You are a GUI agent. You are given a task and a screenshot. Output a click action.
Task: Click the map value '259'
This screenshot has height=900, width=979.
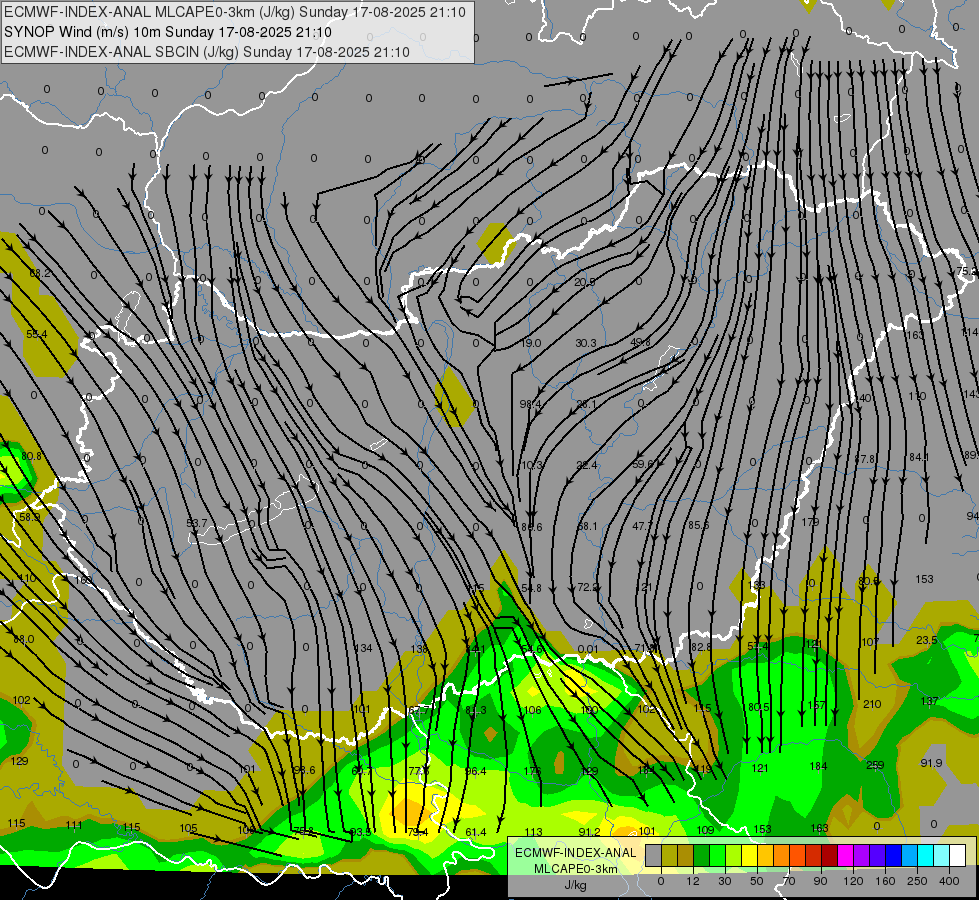click(875, 765)
